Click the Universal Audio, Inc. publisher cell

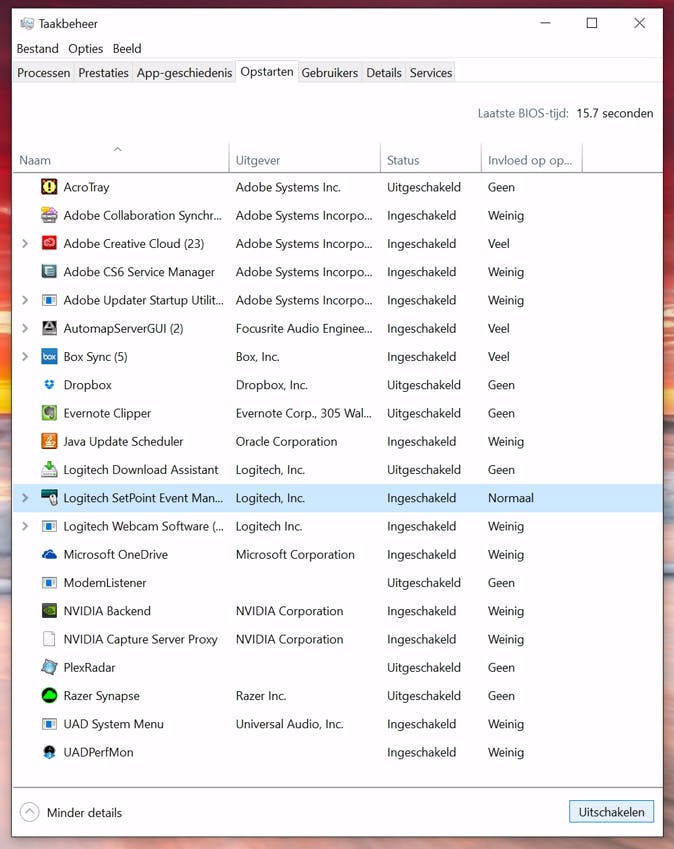coord(290,724)
